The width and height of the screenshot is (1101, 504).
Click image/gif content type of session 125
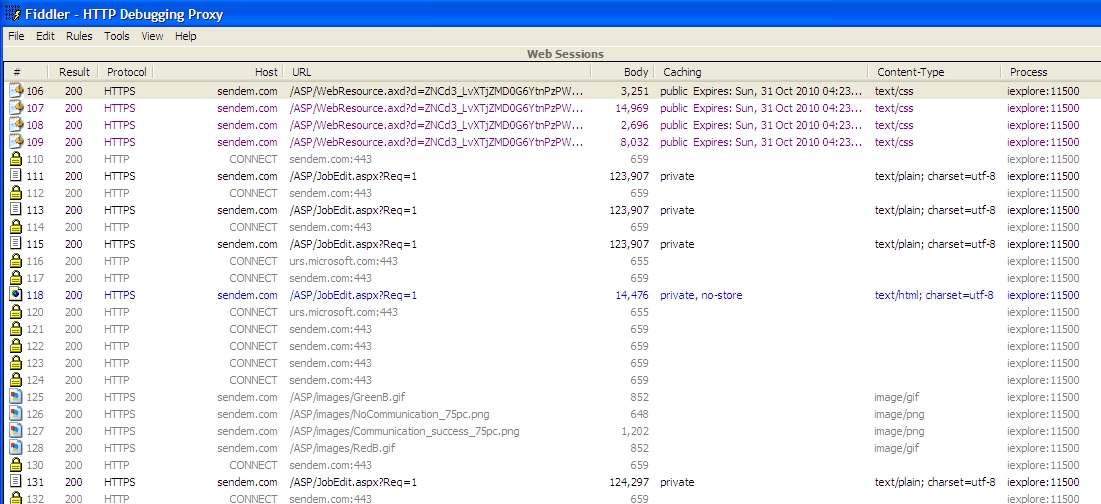896,397
